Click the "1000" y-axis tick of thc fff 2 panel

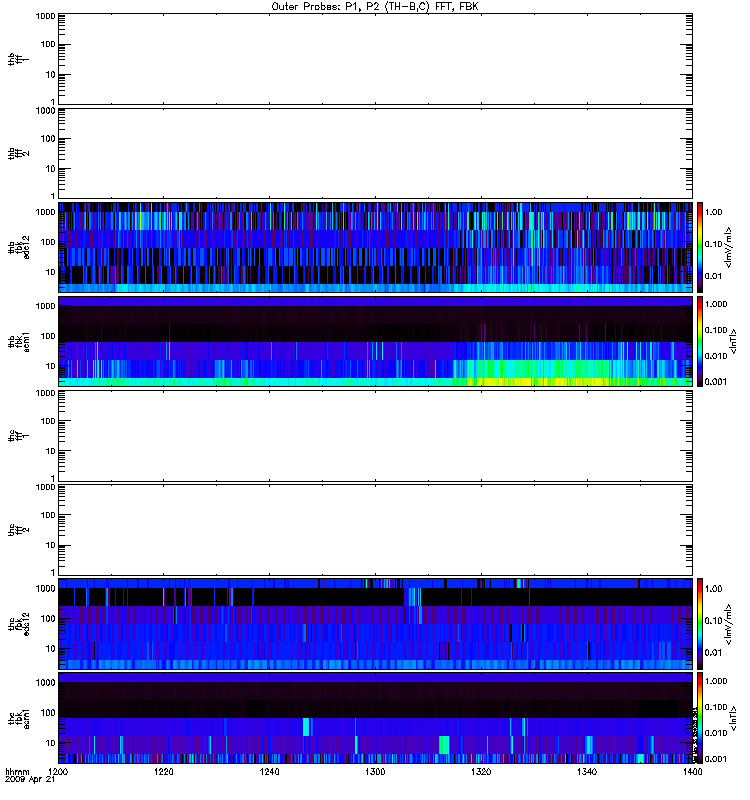point(45,487)
